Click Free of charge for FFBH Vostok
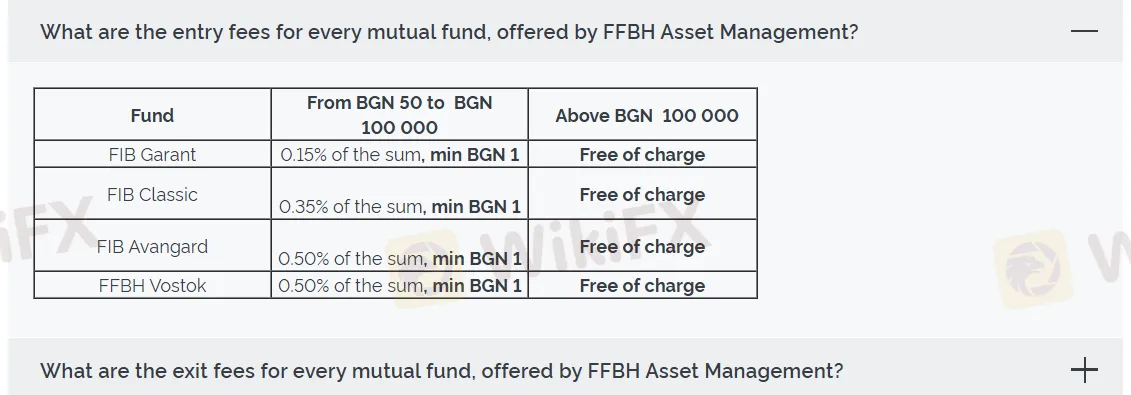1131x395 pixels. pyautogui.click(x=642, y=285)
